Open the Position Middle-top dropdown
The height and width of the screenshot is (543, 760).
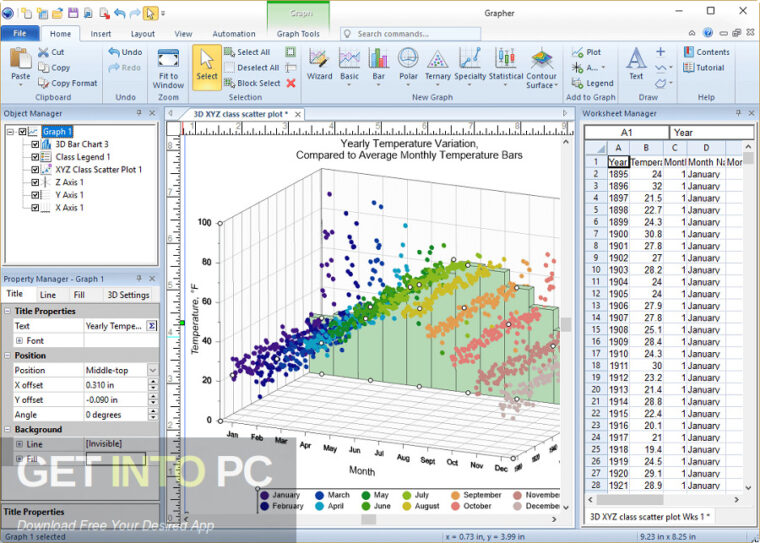point(153,370)
